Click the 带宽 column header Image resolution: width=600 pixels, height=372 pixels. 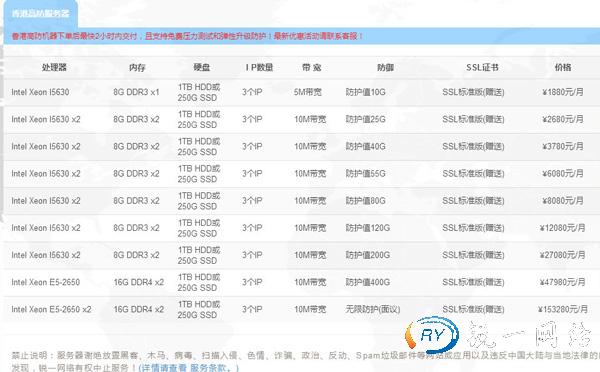point(311,67)
